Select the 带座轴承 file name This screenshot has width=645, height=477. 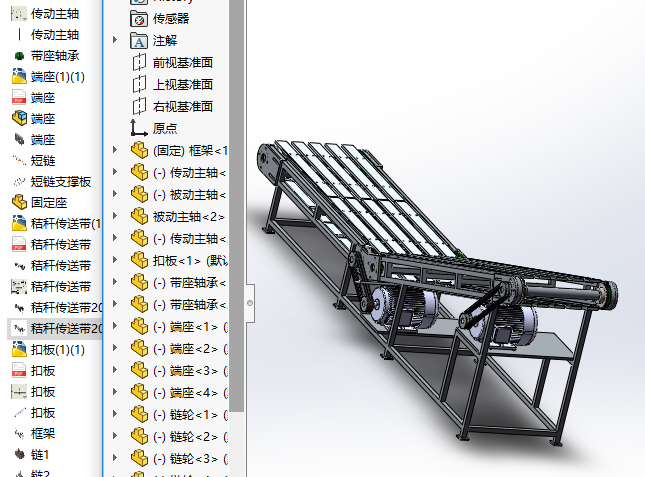55,56
